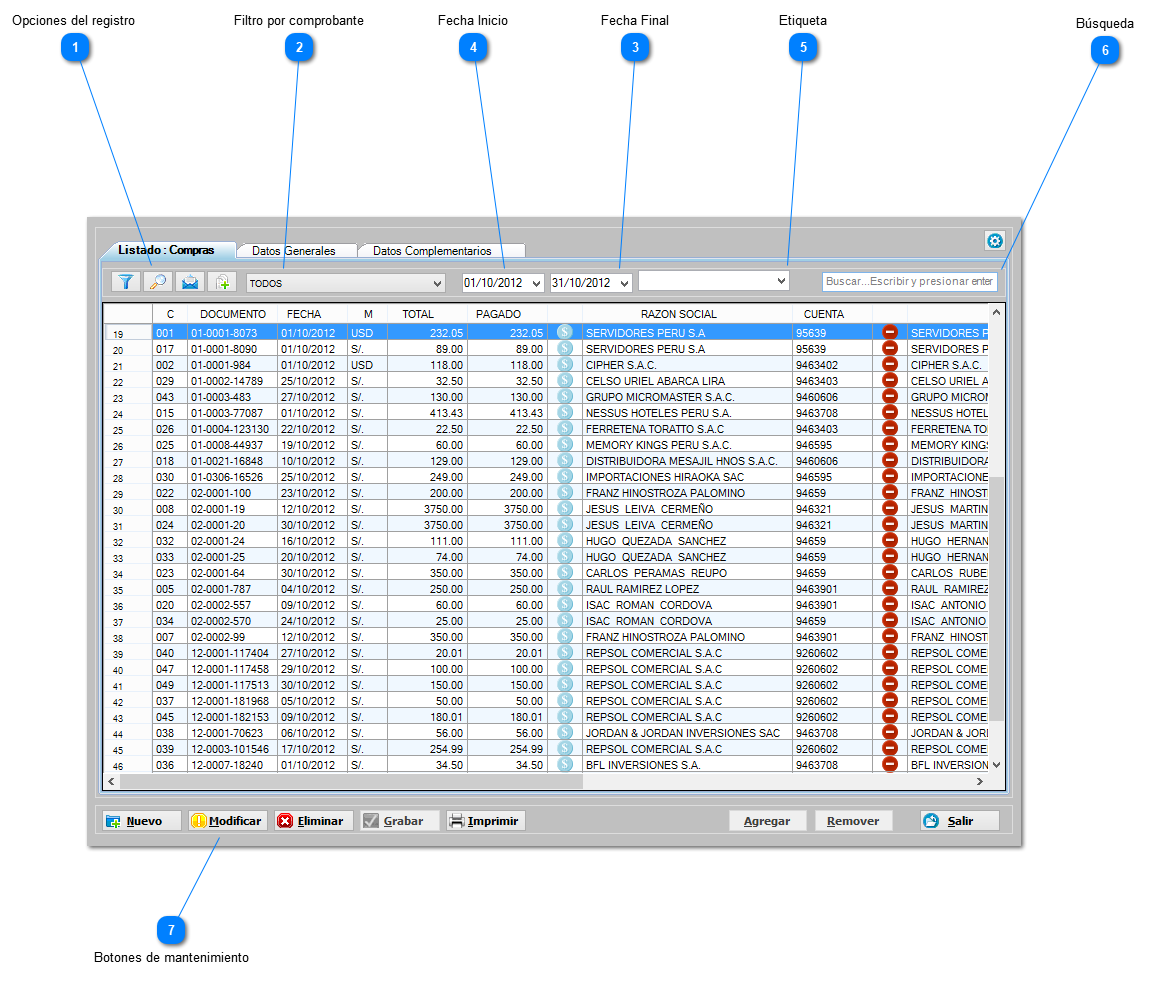Click the Modificar button
Viewport: 1150px width, 981px height.
point(227,820)
